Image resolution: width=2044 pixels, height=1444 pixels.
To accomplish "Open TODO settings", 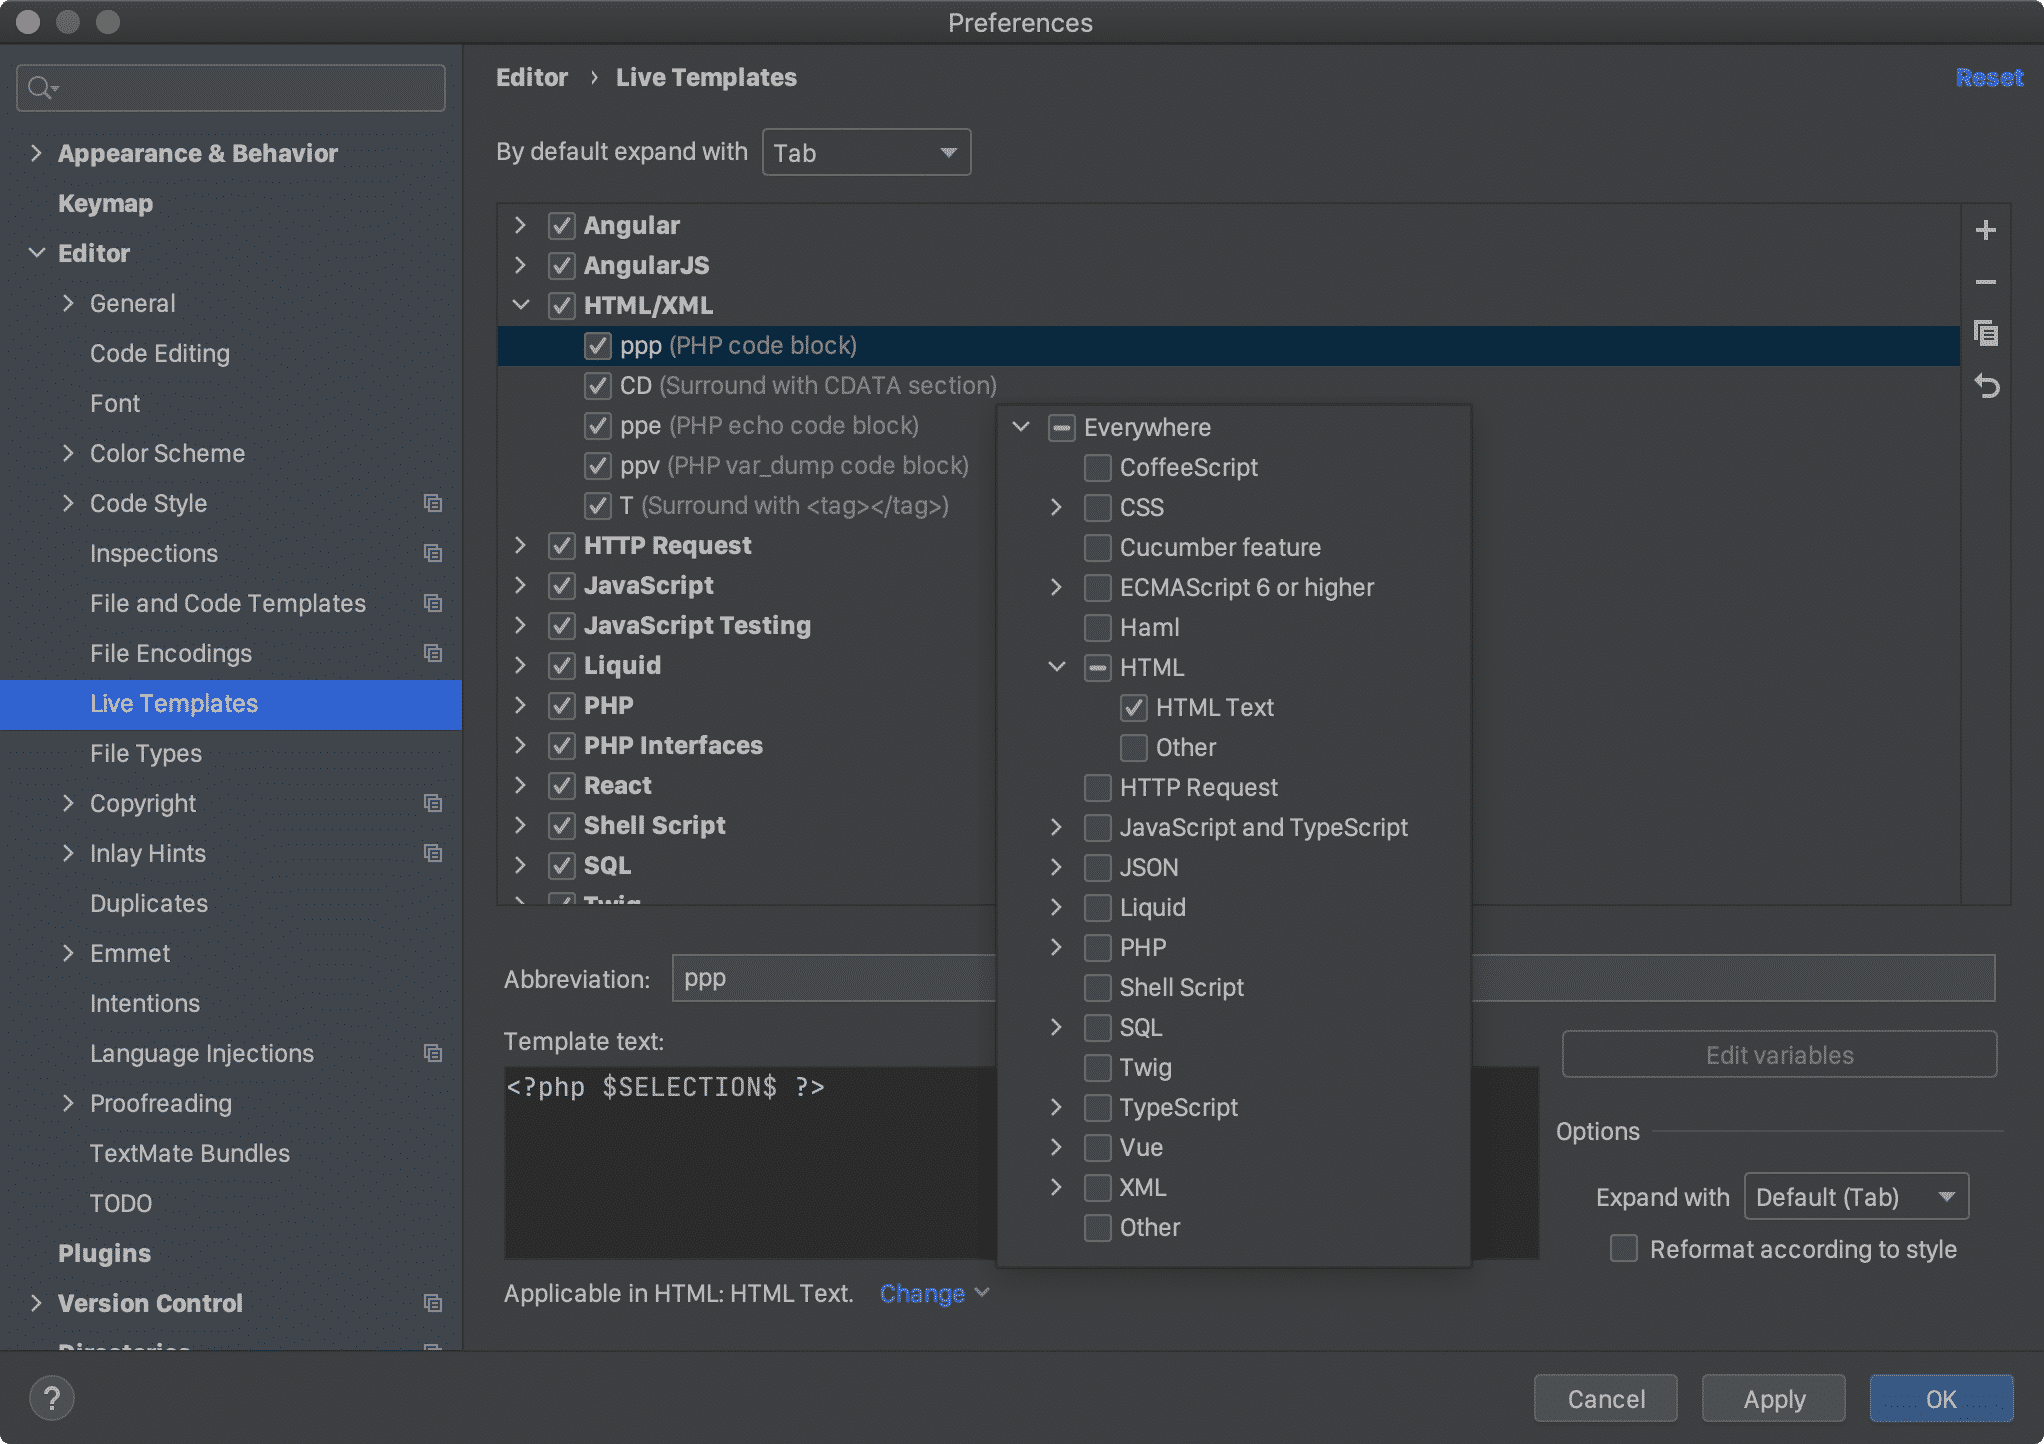I will pyautogui.click(x=121, y=1203).
